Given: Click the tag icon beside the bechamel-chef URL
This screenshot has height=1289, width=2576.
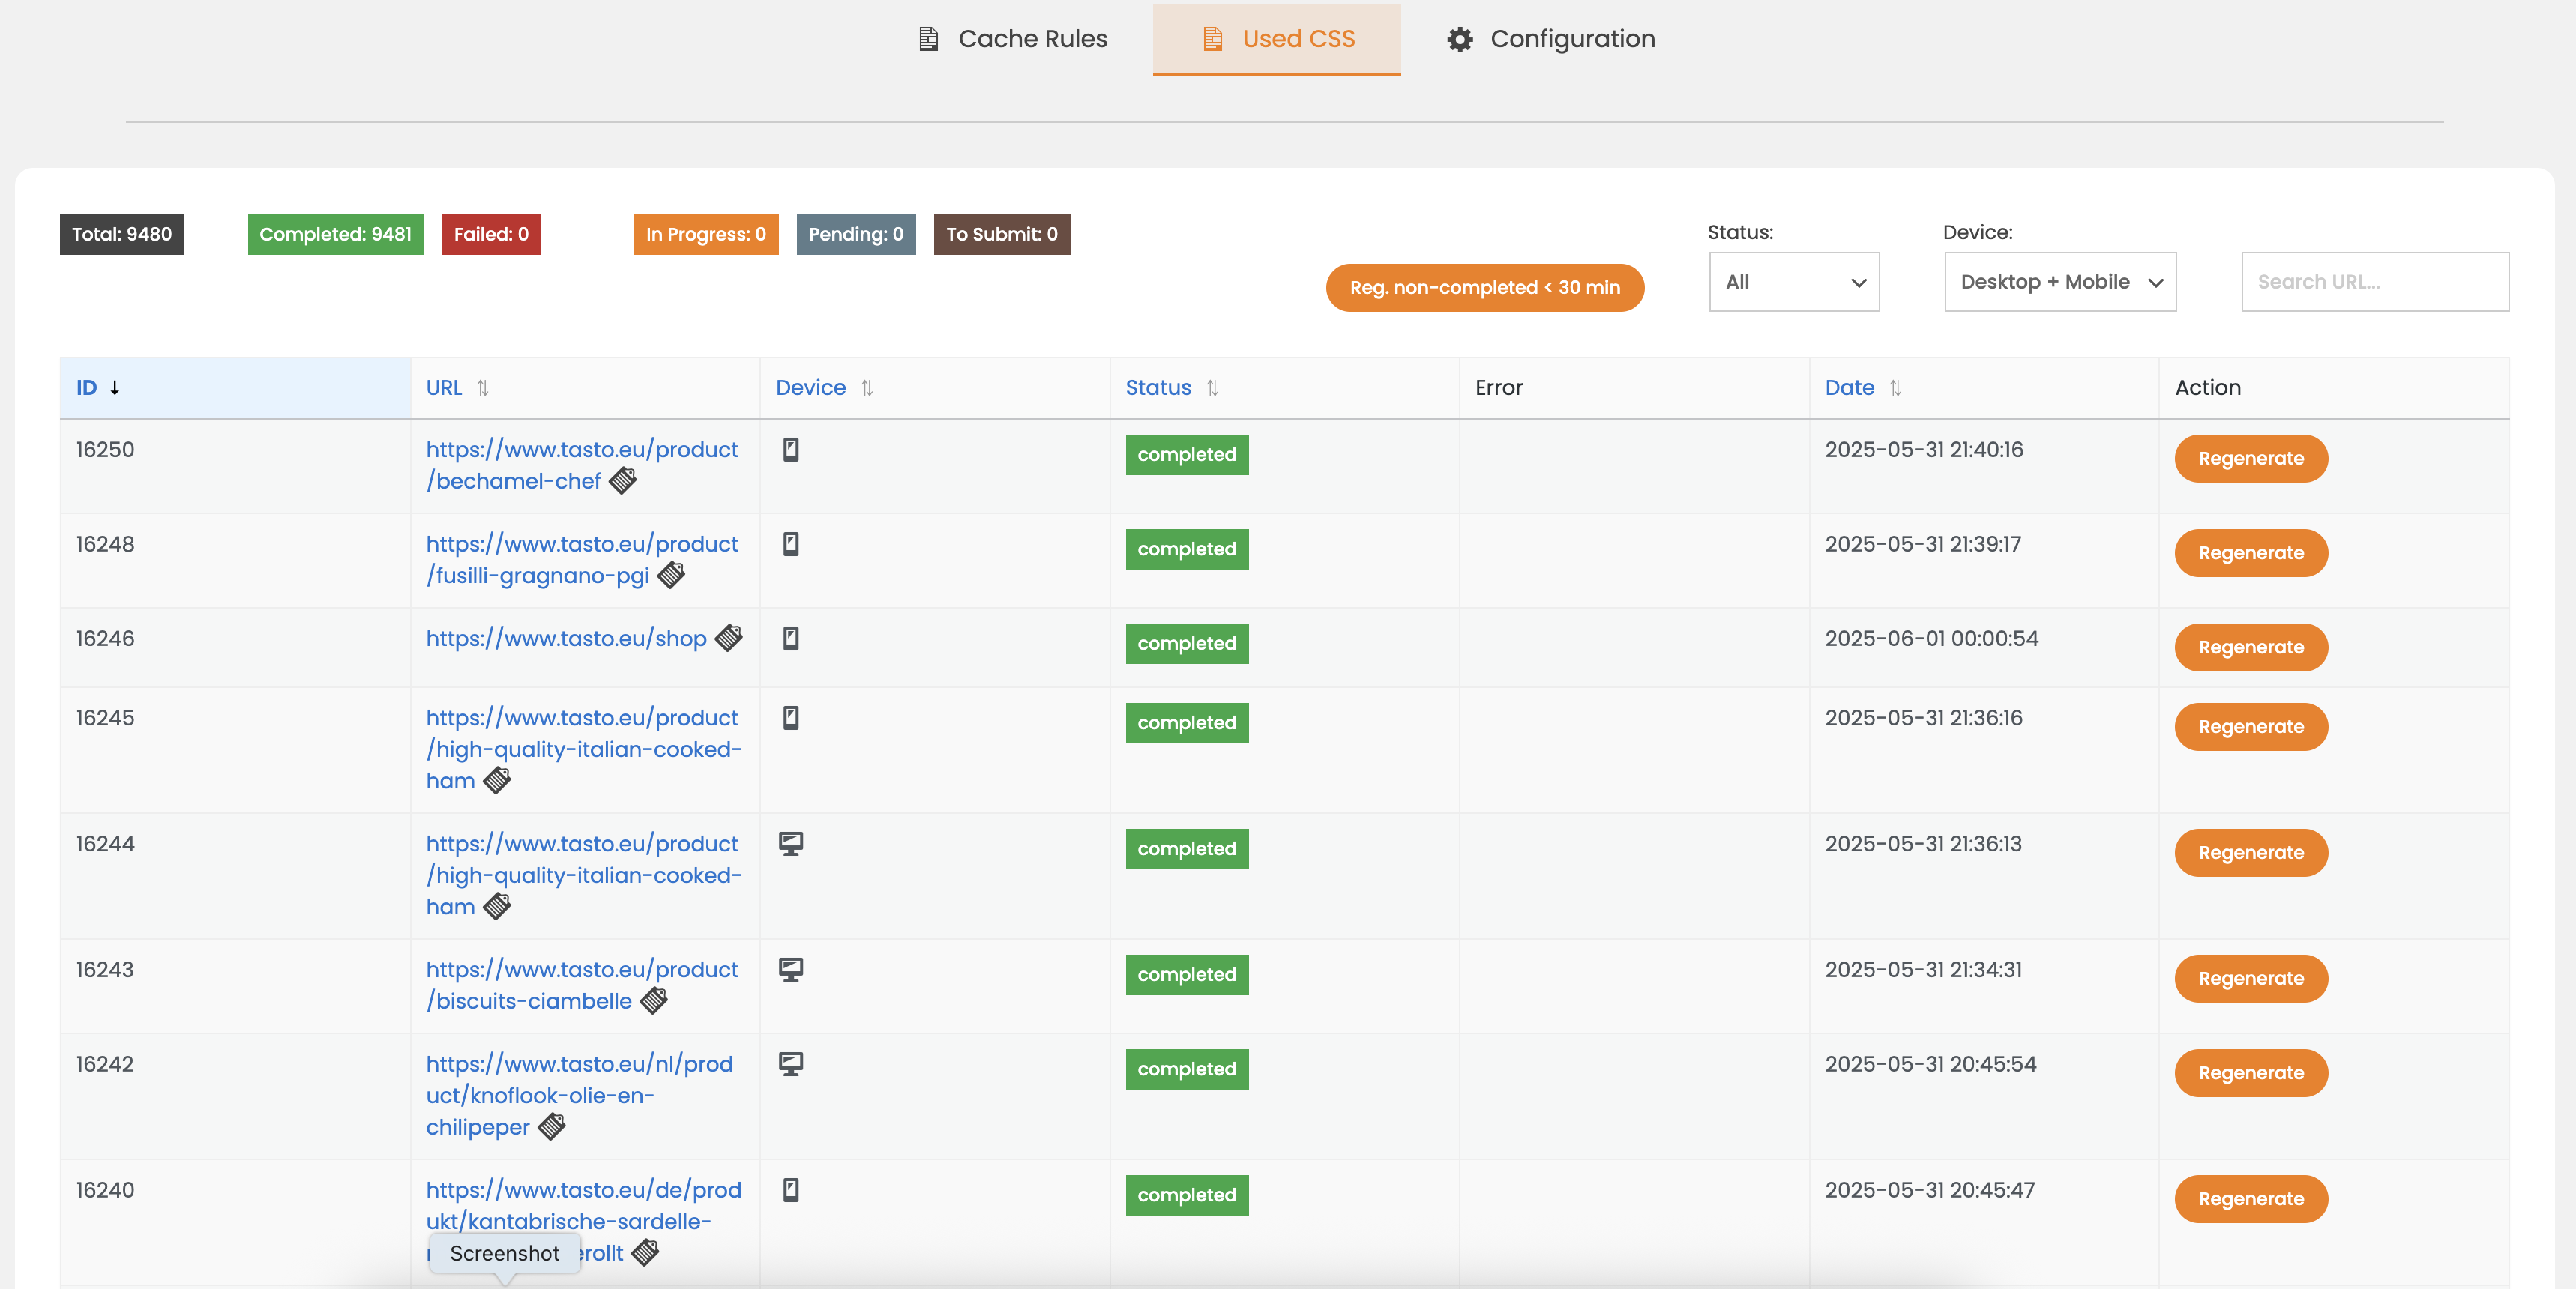Looking at the screenshot, I should [x=623, y=481].
